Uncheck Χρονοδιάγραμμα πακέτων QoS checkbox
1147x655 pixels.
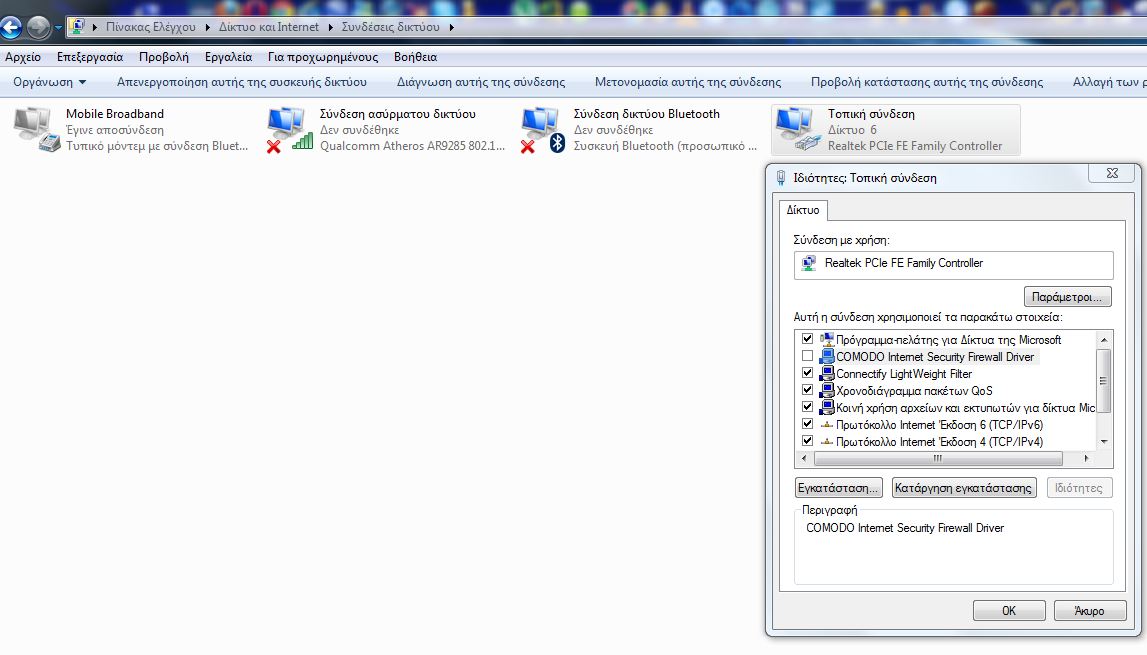coord(808,390)
